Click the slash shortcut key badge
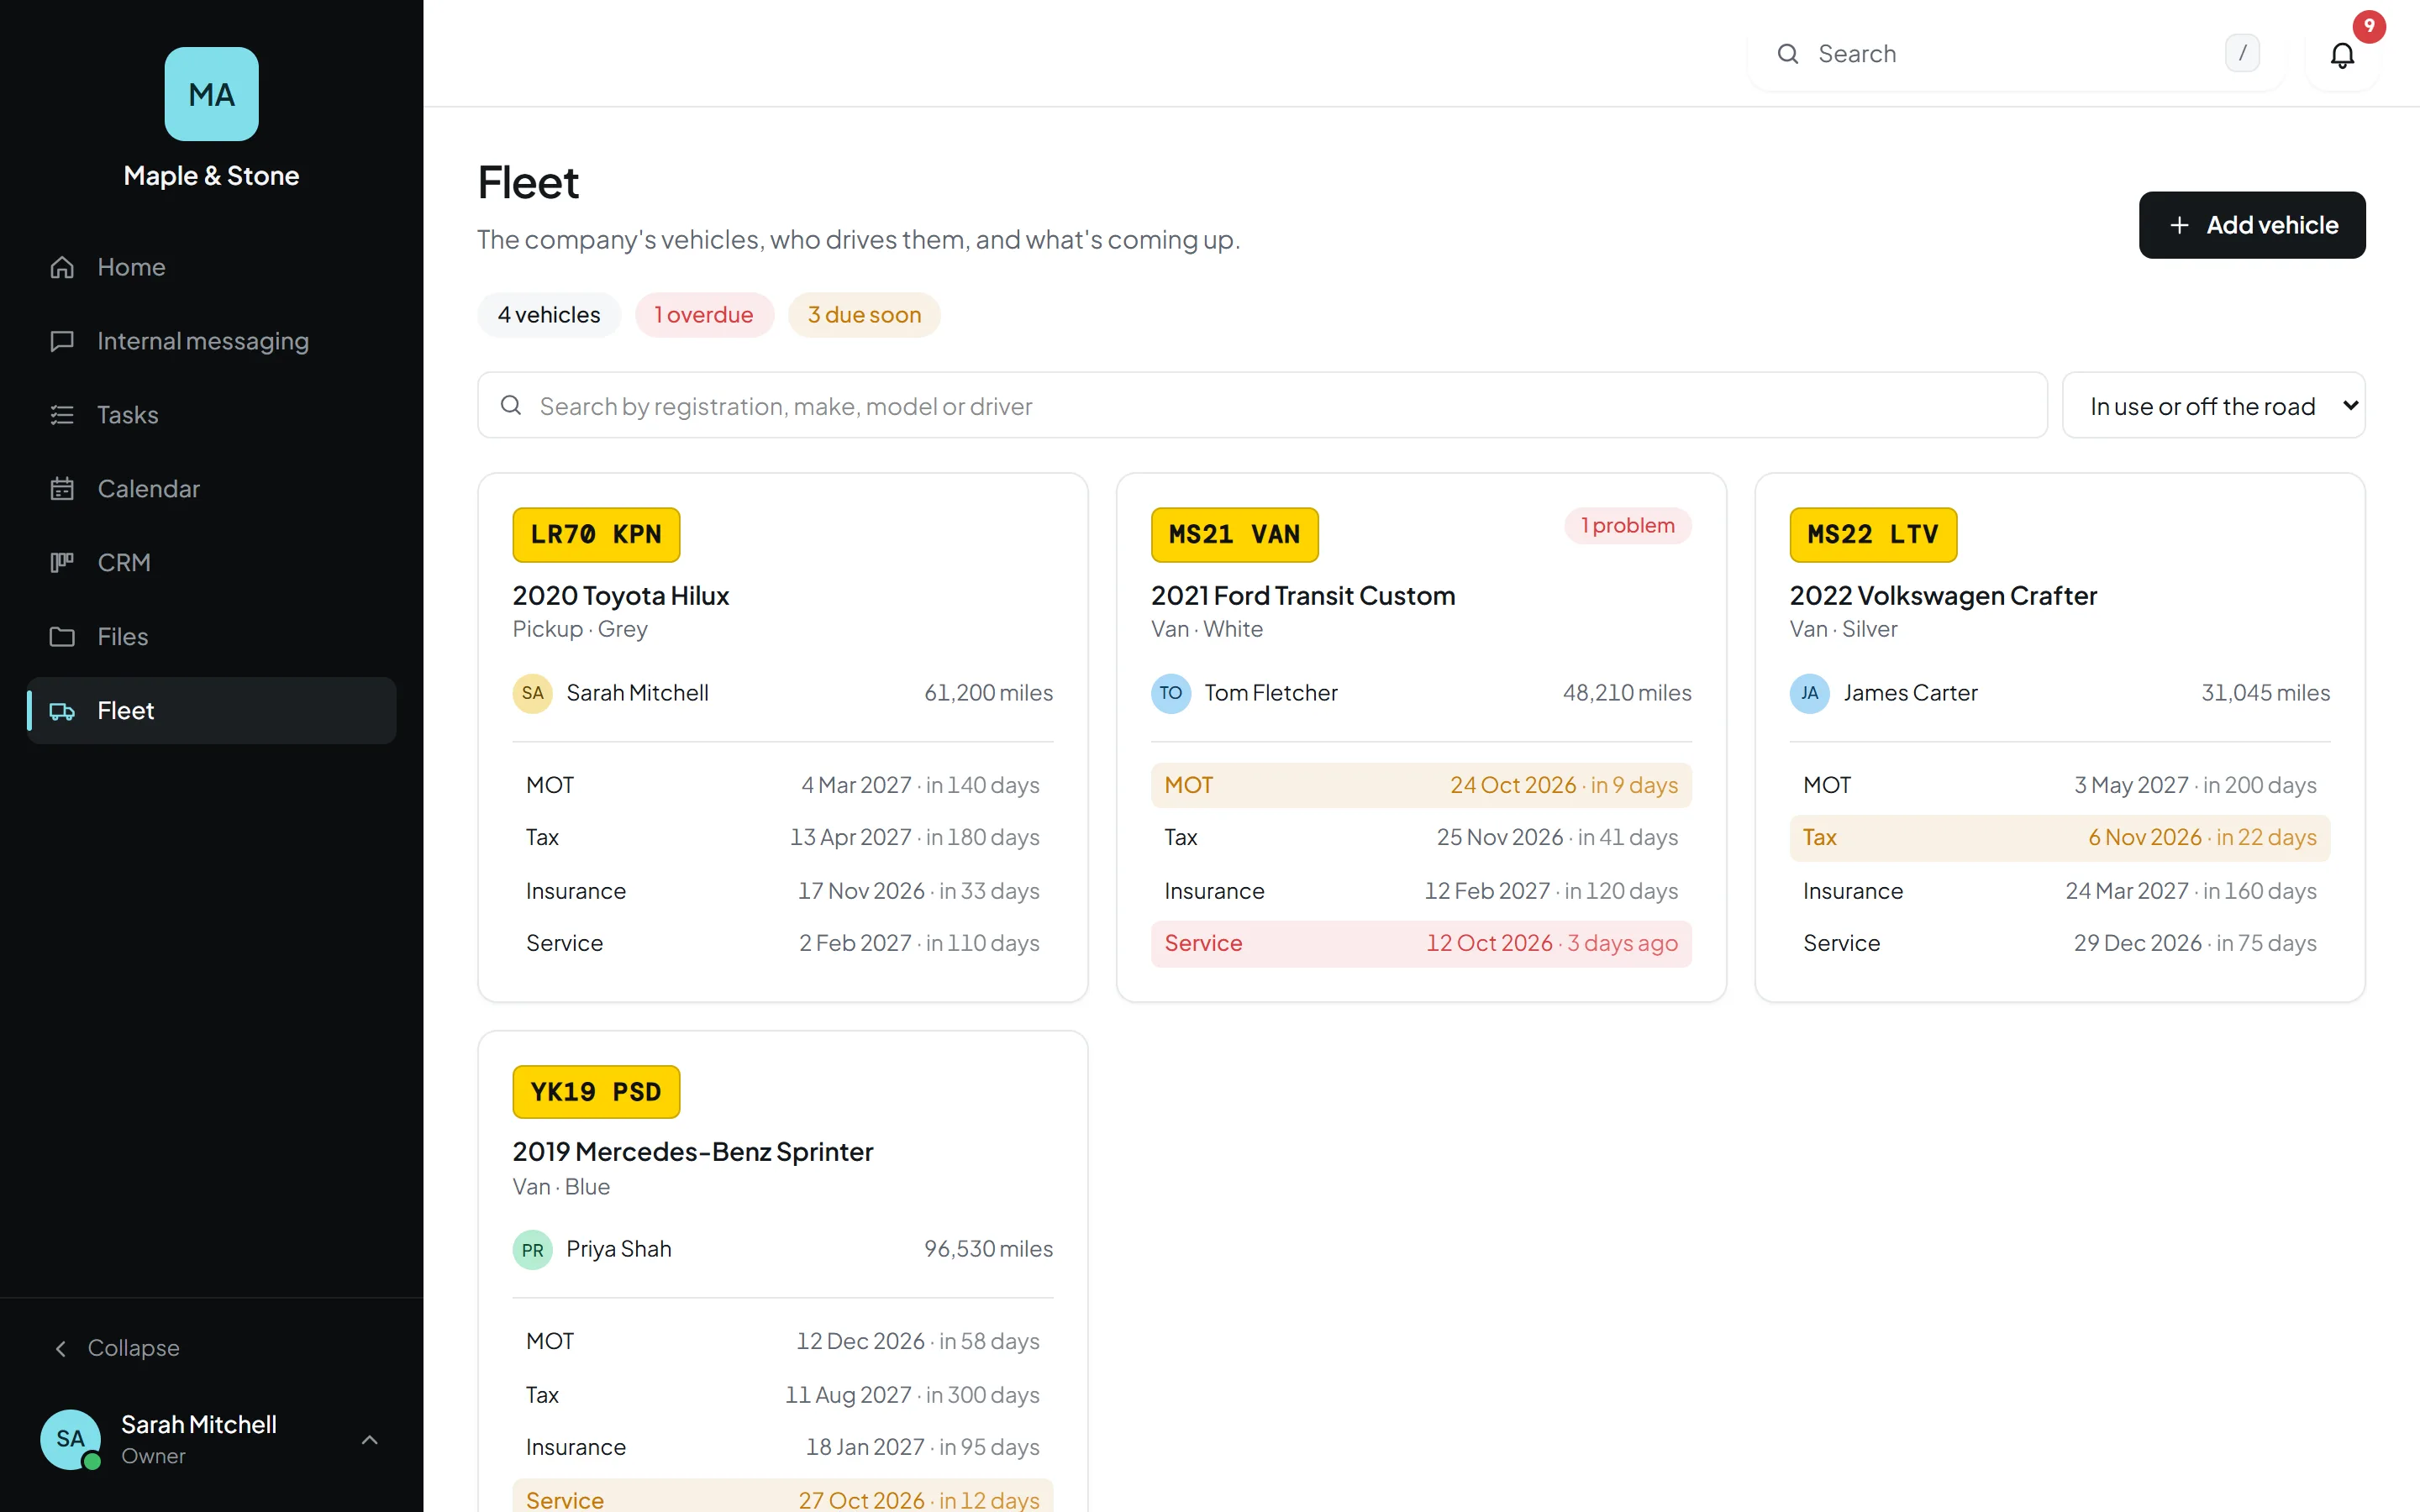 2242,53
